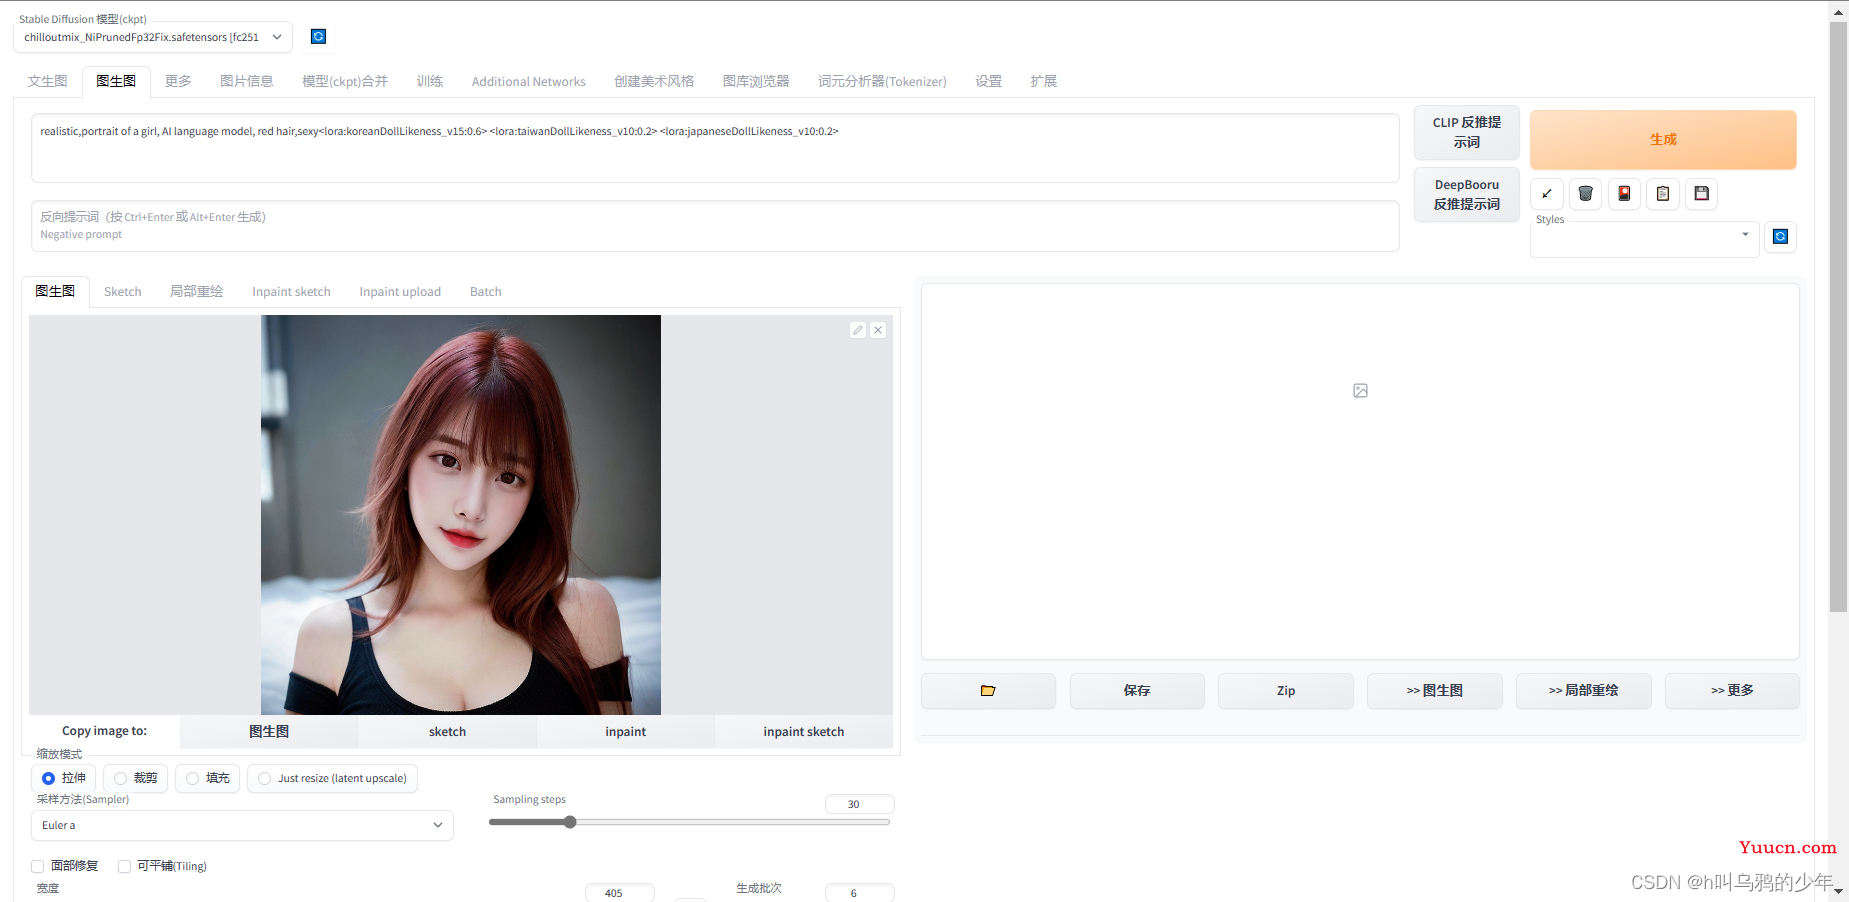Adjust the Sampling steps slider
The height and width of the screenshot is (902, 1849).
689,822
